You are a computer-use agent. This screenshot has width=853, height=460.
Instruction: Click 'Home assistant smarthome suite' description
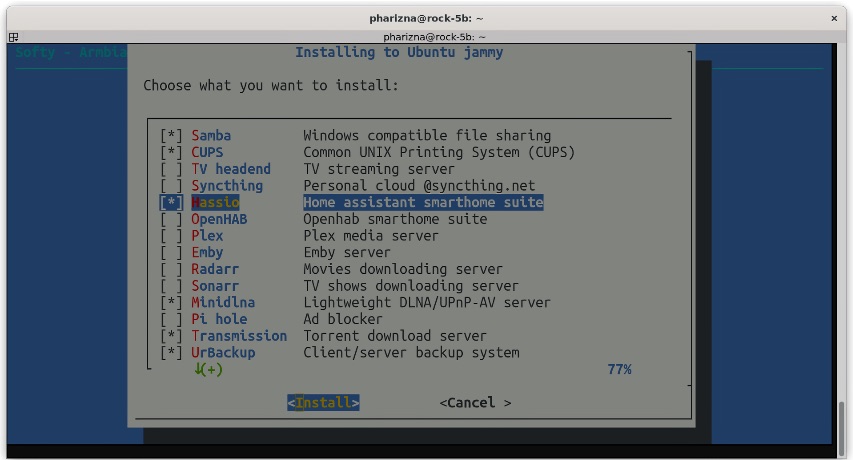pyautogui.click(x=423, y=202)
